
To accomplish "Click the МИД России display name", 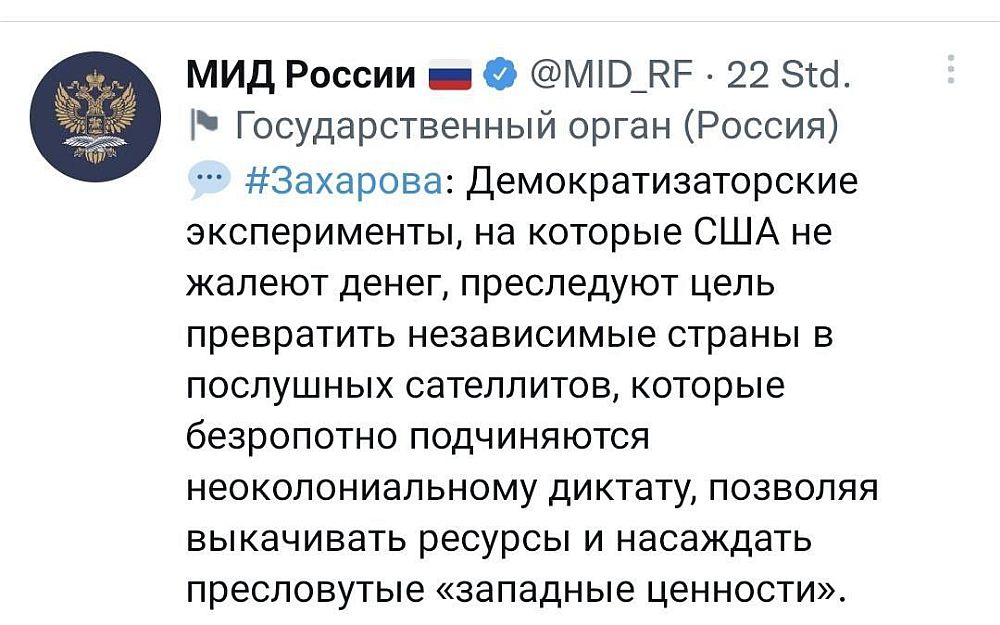I will [302, 75].
